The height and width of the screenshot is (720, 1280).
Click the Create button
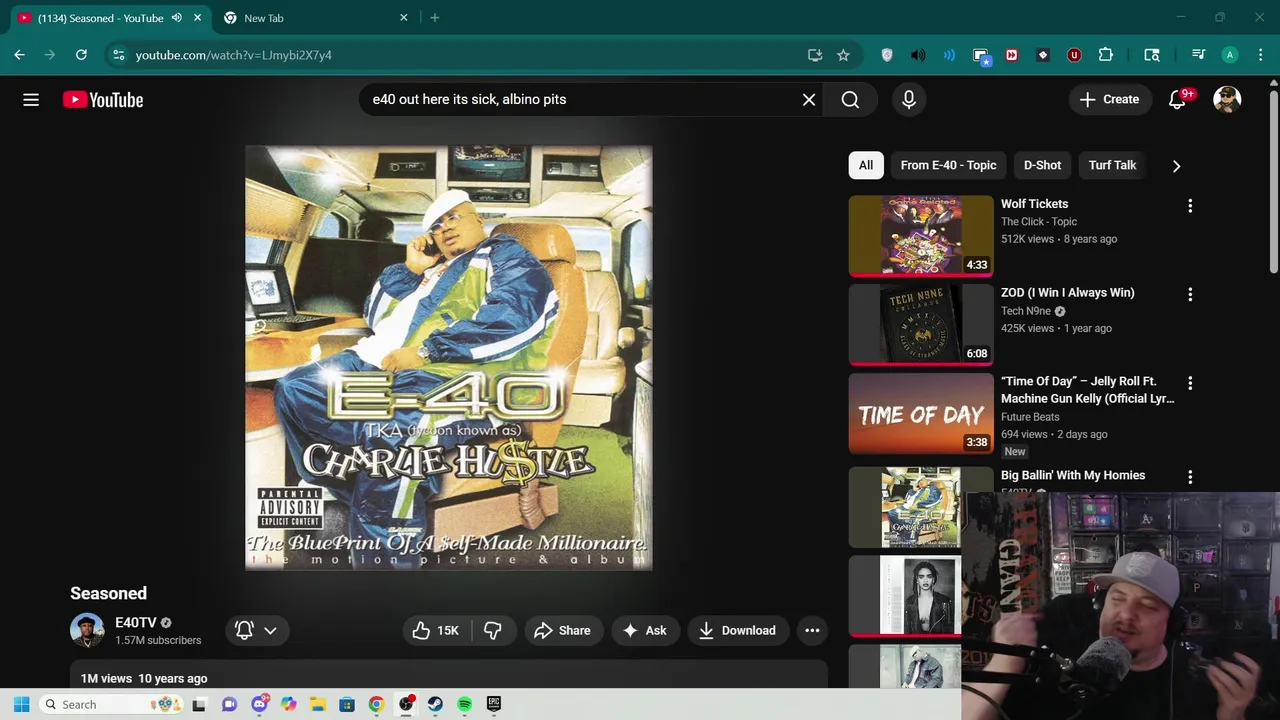click(1110, 100)
